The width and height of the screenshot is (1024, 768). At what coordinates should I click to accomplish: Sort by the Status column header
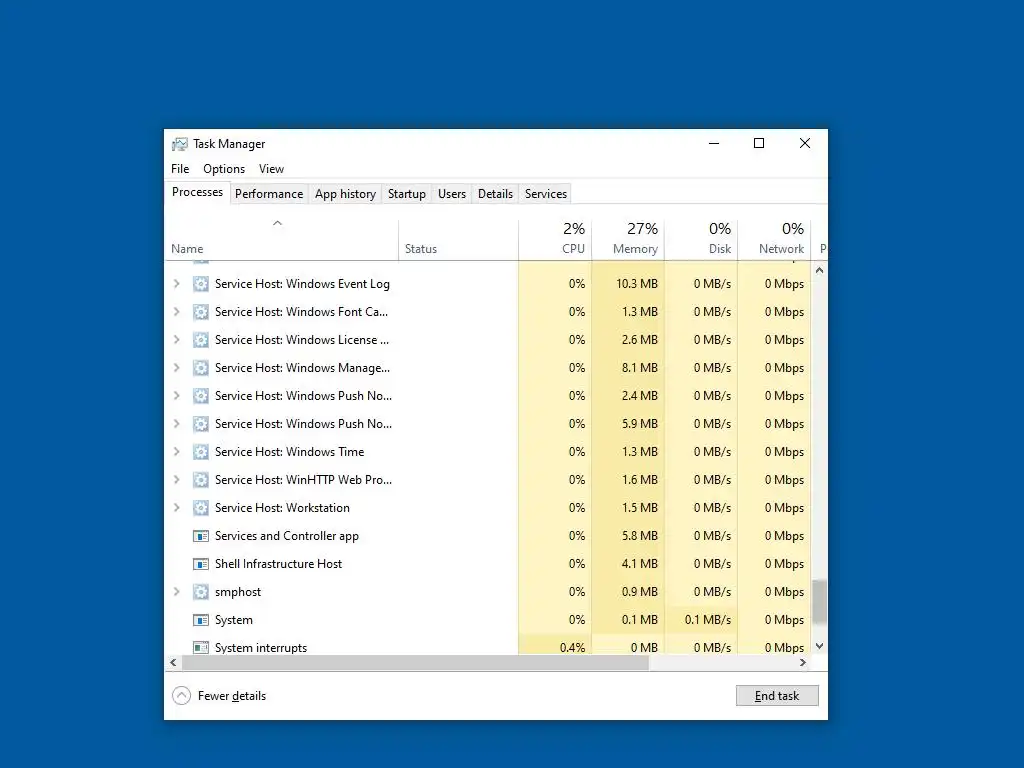coord(458,240)
